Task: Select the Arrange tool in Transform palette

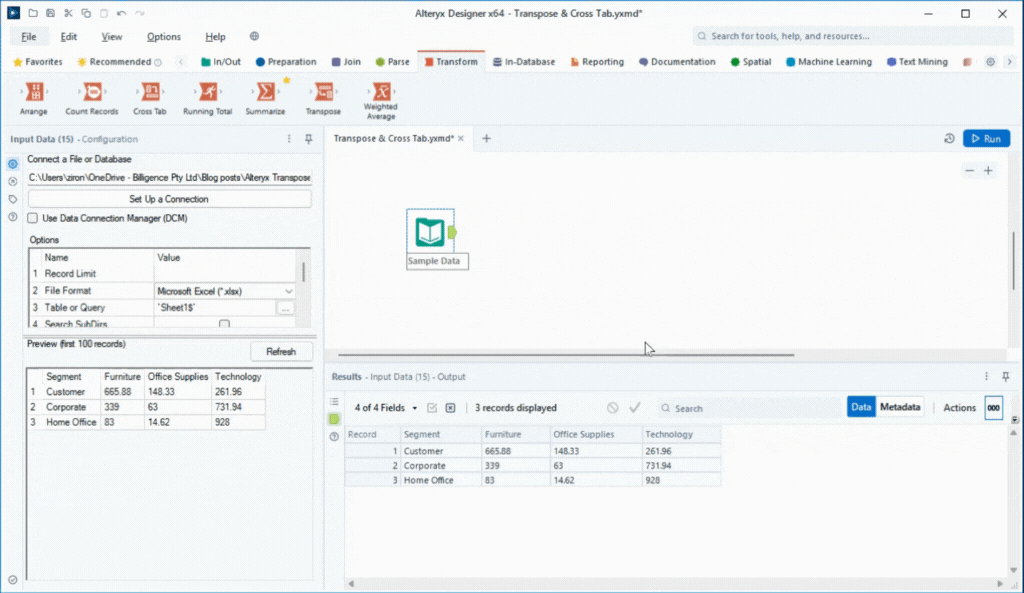Action: click(x=33, y=99)
